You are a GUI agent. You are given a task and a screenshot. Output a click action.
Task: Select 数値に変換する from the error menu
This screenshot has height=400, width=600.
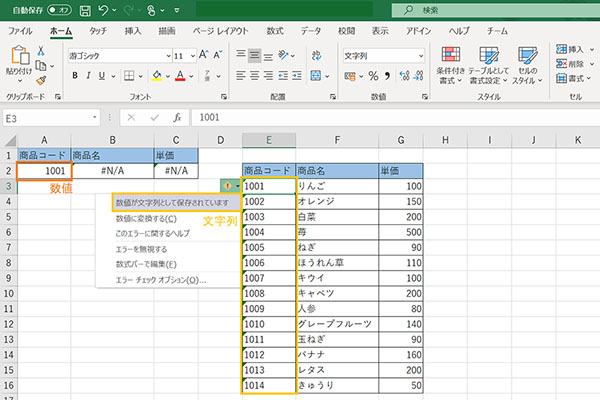pyautogui.click(x=146, y=218)
